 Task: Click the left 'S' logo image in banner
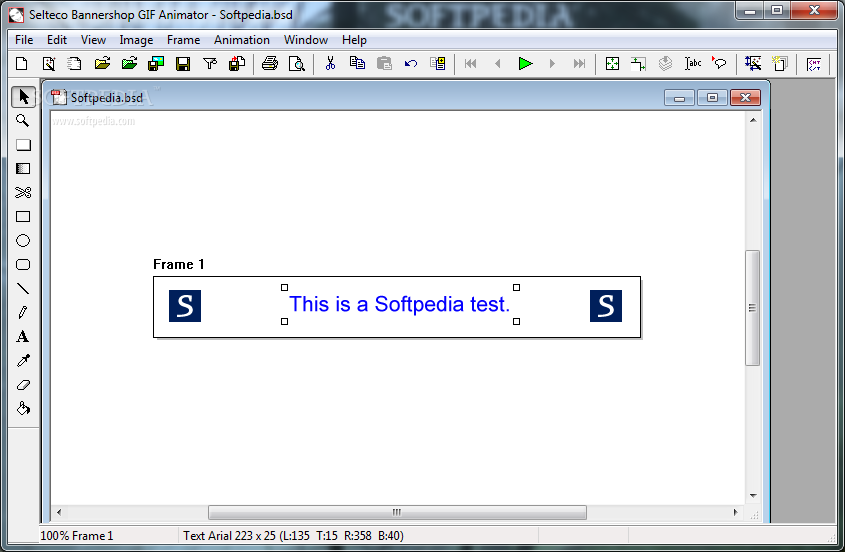coord(185,306)
